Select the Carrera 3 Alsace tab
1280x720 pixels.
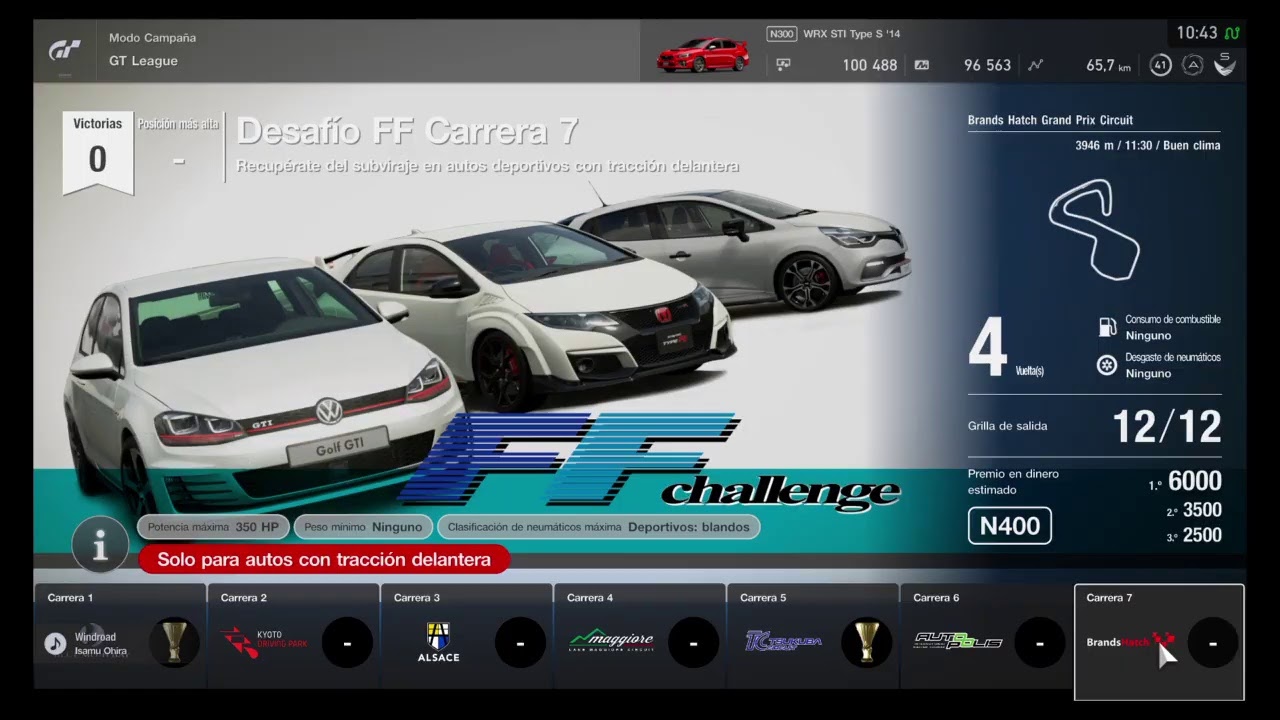tap(466, 636)
